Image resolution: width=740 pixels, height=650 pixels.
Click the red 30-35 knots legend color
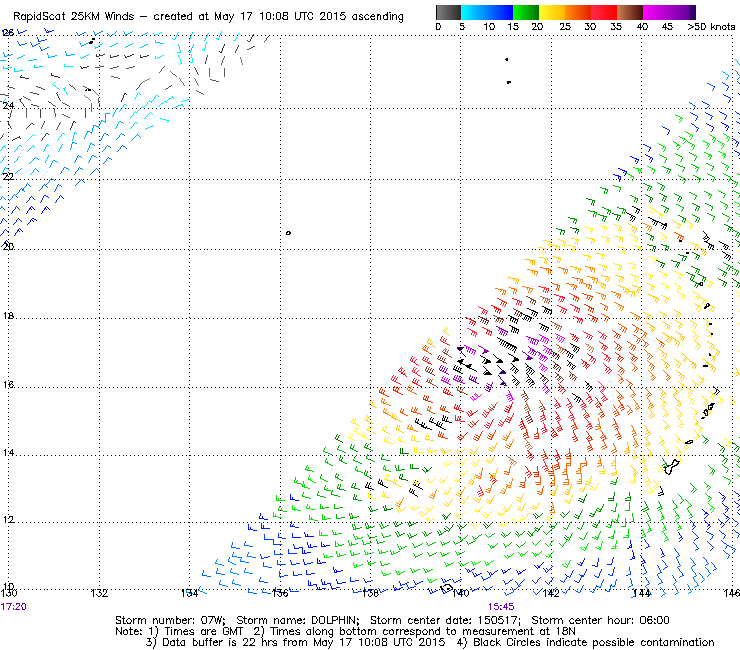click(604, 12)
